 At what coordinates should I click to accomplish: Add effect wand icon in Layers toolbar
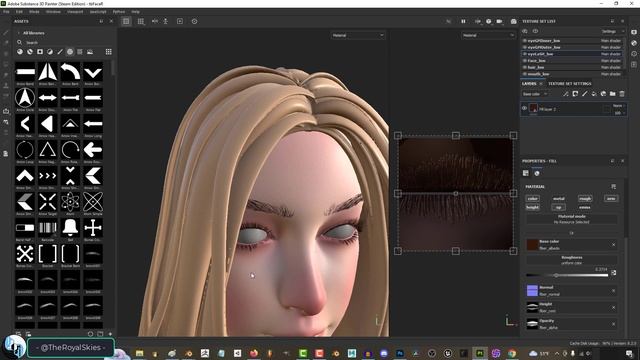(566, 94)
